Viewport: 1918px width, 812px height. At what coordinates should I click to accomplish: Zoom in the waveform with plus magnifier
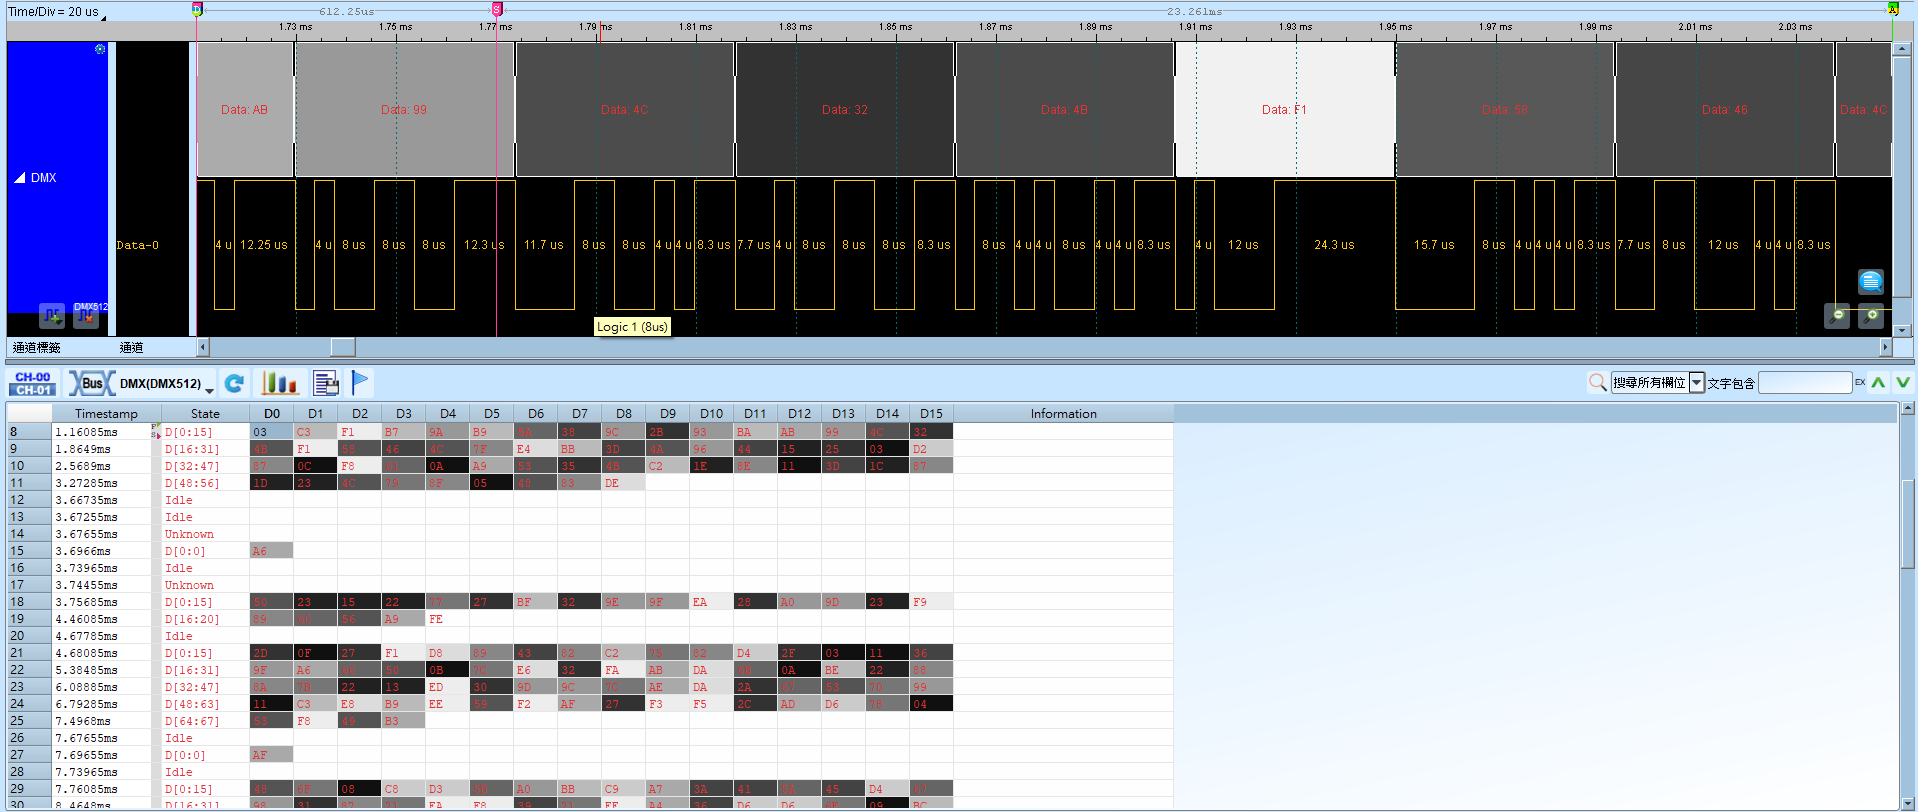[x=1871, y=316]
